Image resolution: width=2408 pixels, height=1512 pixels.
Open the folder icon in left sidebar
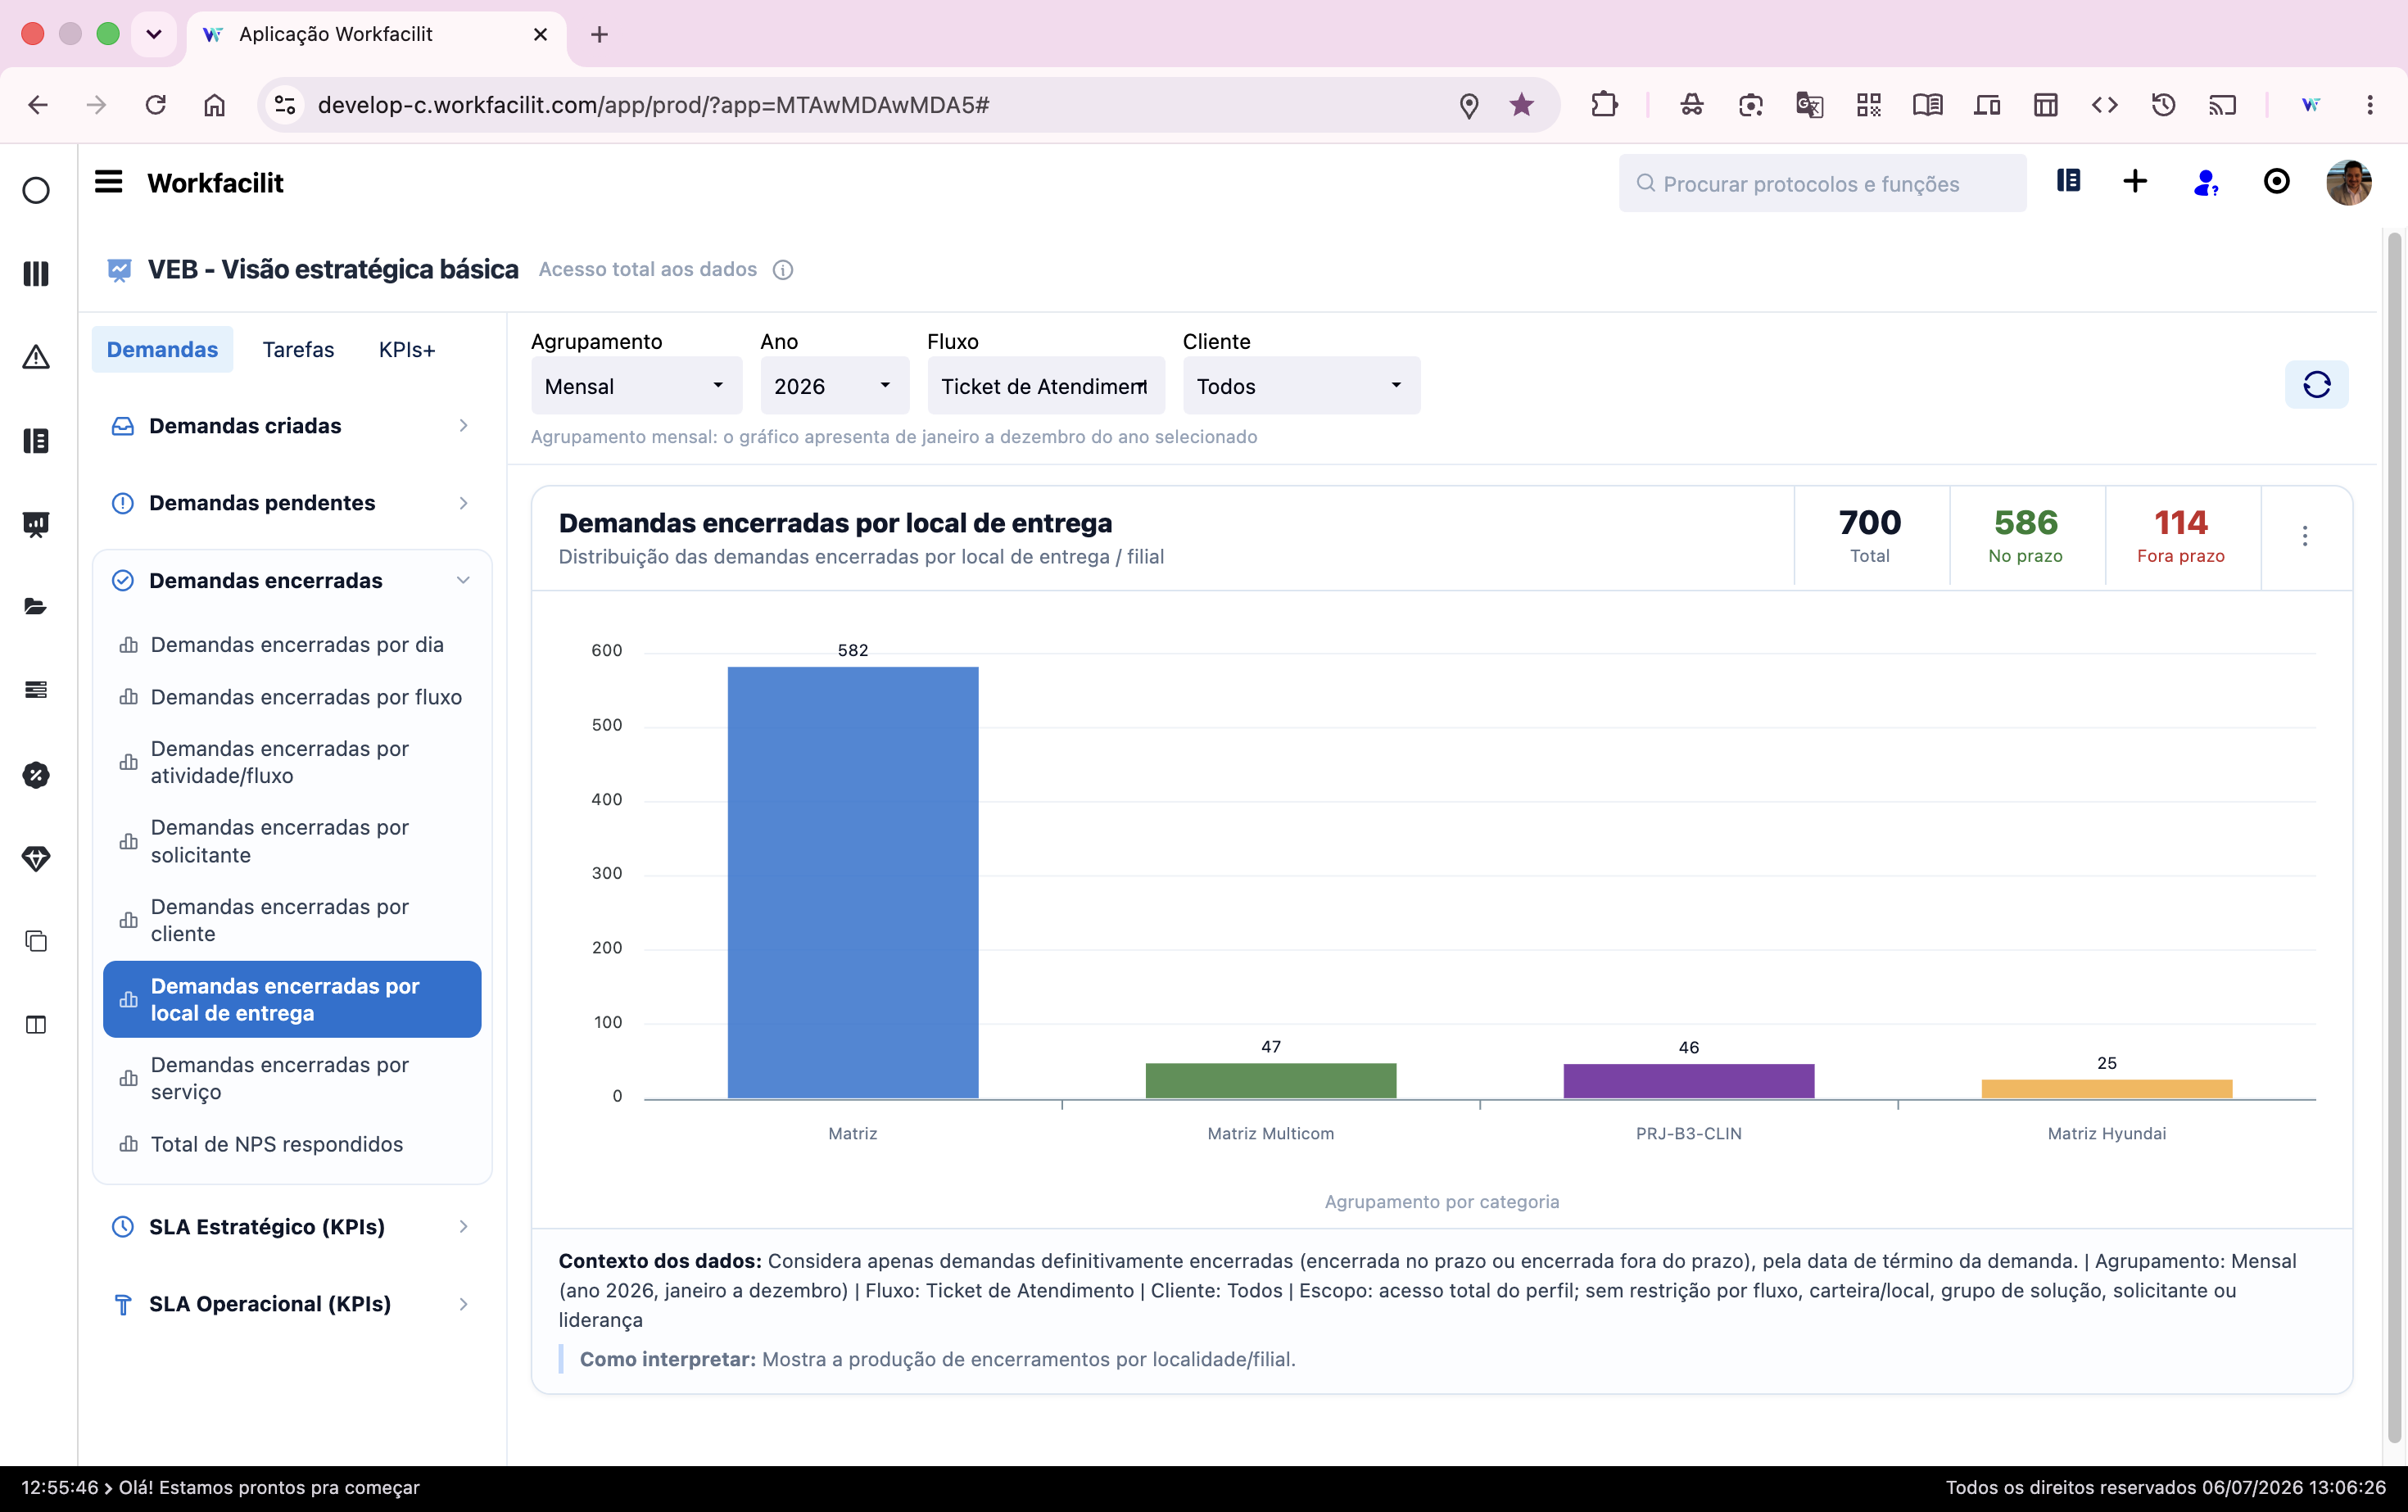point(36,607)
